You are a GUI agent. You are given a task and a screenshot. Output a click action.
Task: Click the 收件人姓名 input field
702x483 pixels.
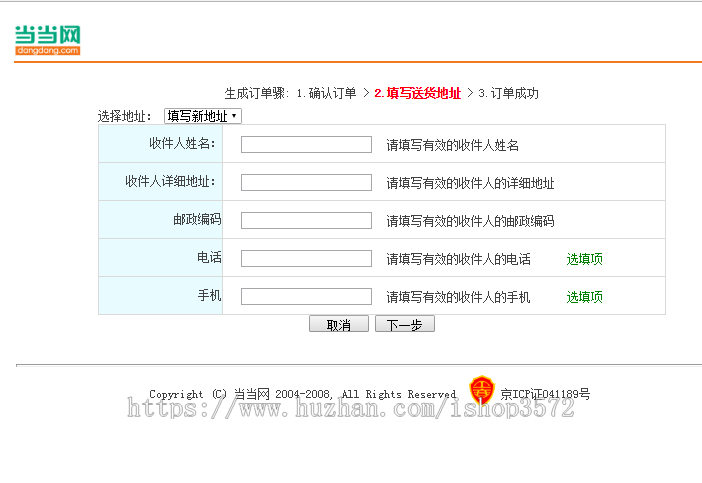pos(306,145)
